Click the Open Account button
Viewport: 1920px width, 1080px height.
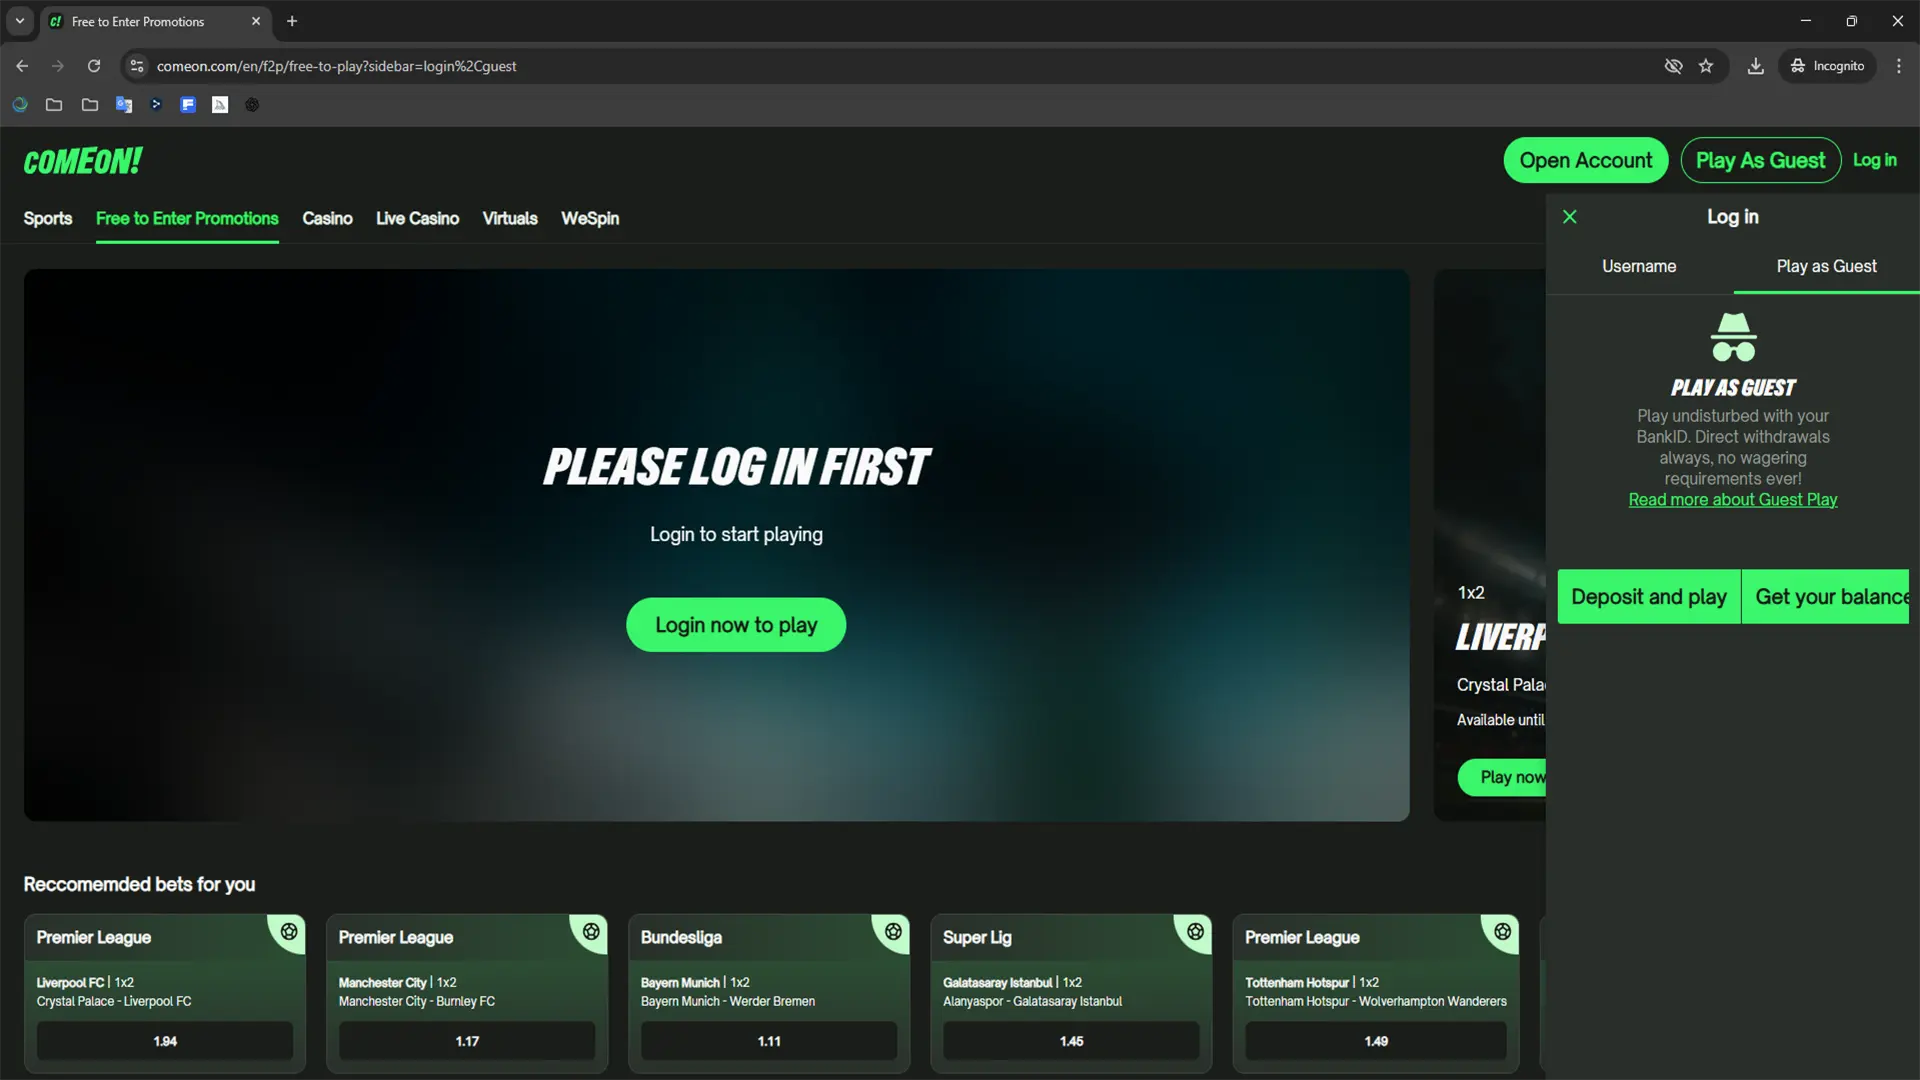(x=1585, y=160)
